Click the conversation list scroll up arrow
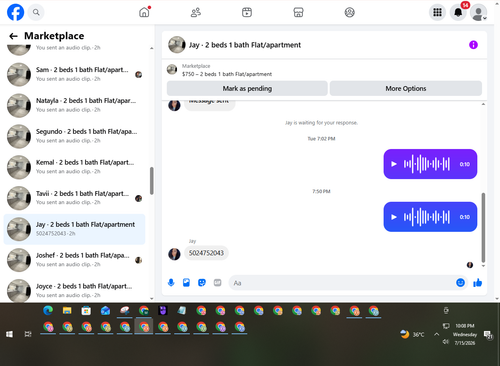500x366 pixels. (152, 48)
